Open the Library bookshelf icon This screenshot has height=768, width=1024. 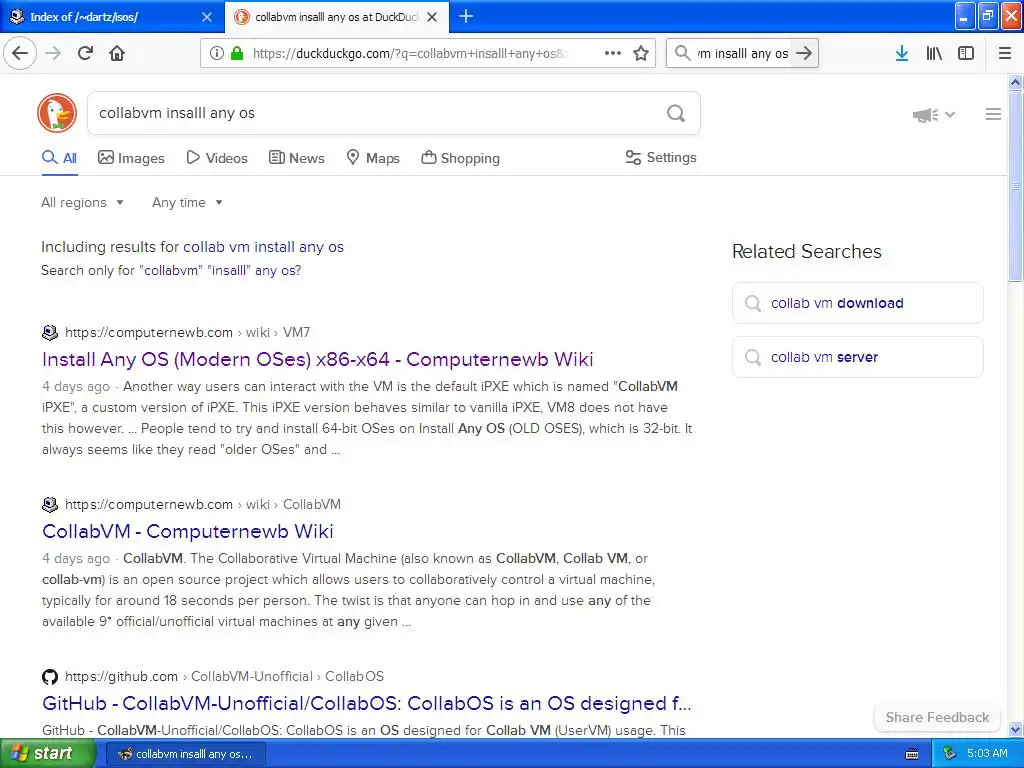coord(934,53)
